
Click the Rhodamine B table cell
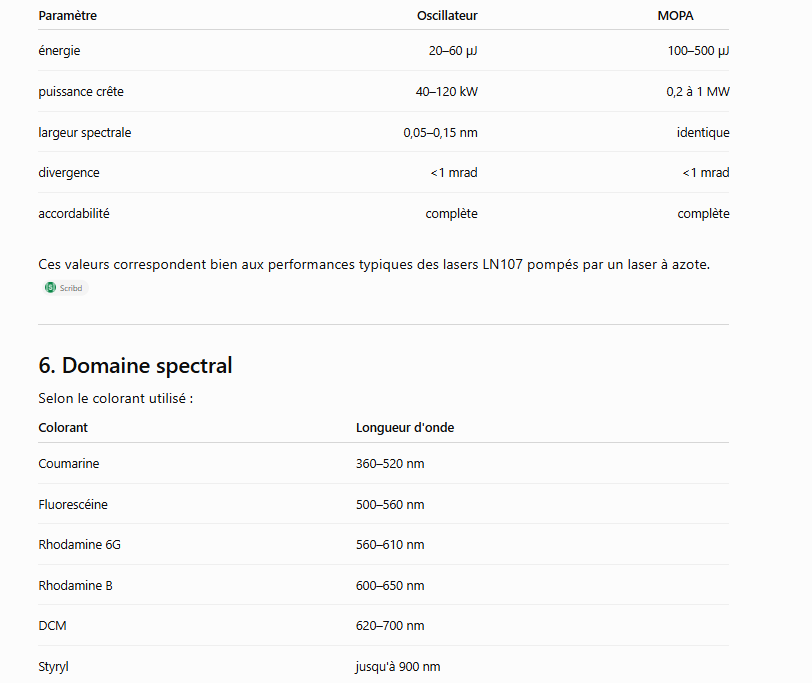pyautogui.click(x=76, y=586)
